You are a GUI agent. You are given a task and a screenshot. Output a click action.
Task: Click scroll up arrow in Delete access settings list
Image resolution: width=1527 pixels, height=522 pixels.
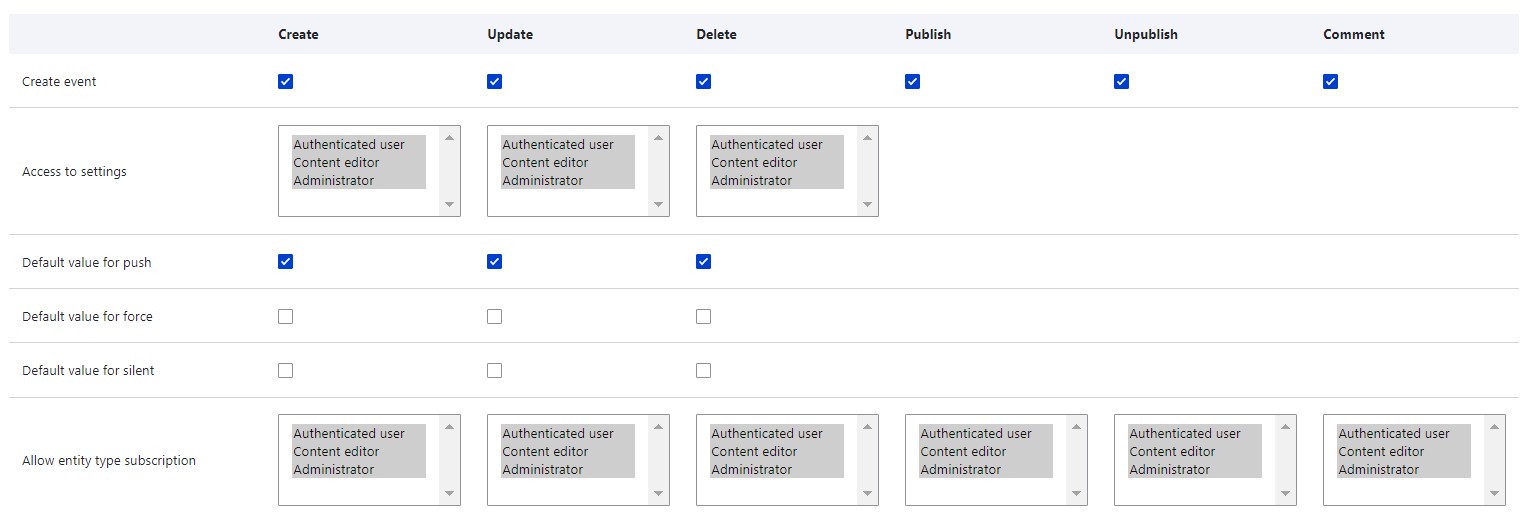click(868, 138)
